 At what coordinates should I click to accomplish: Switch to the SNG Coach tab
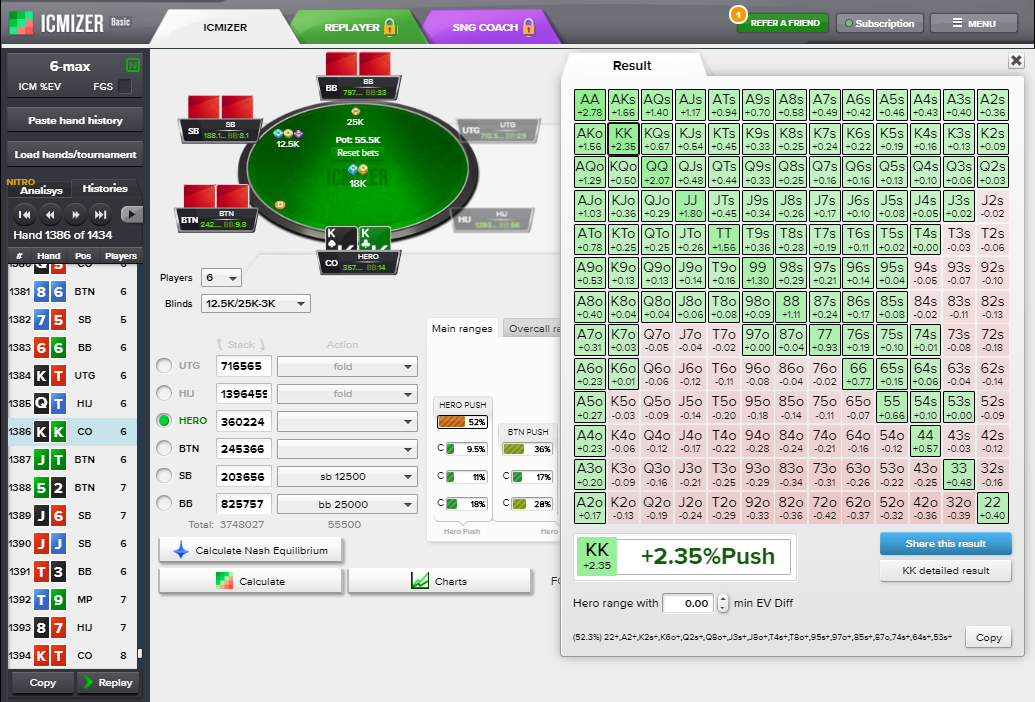[492, 27]
